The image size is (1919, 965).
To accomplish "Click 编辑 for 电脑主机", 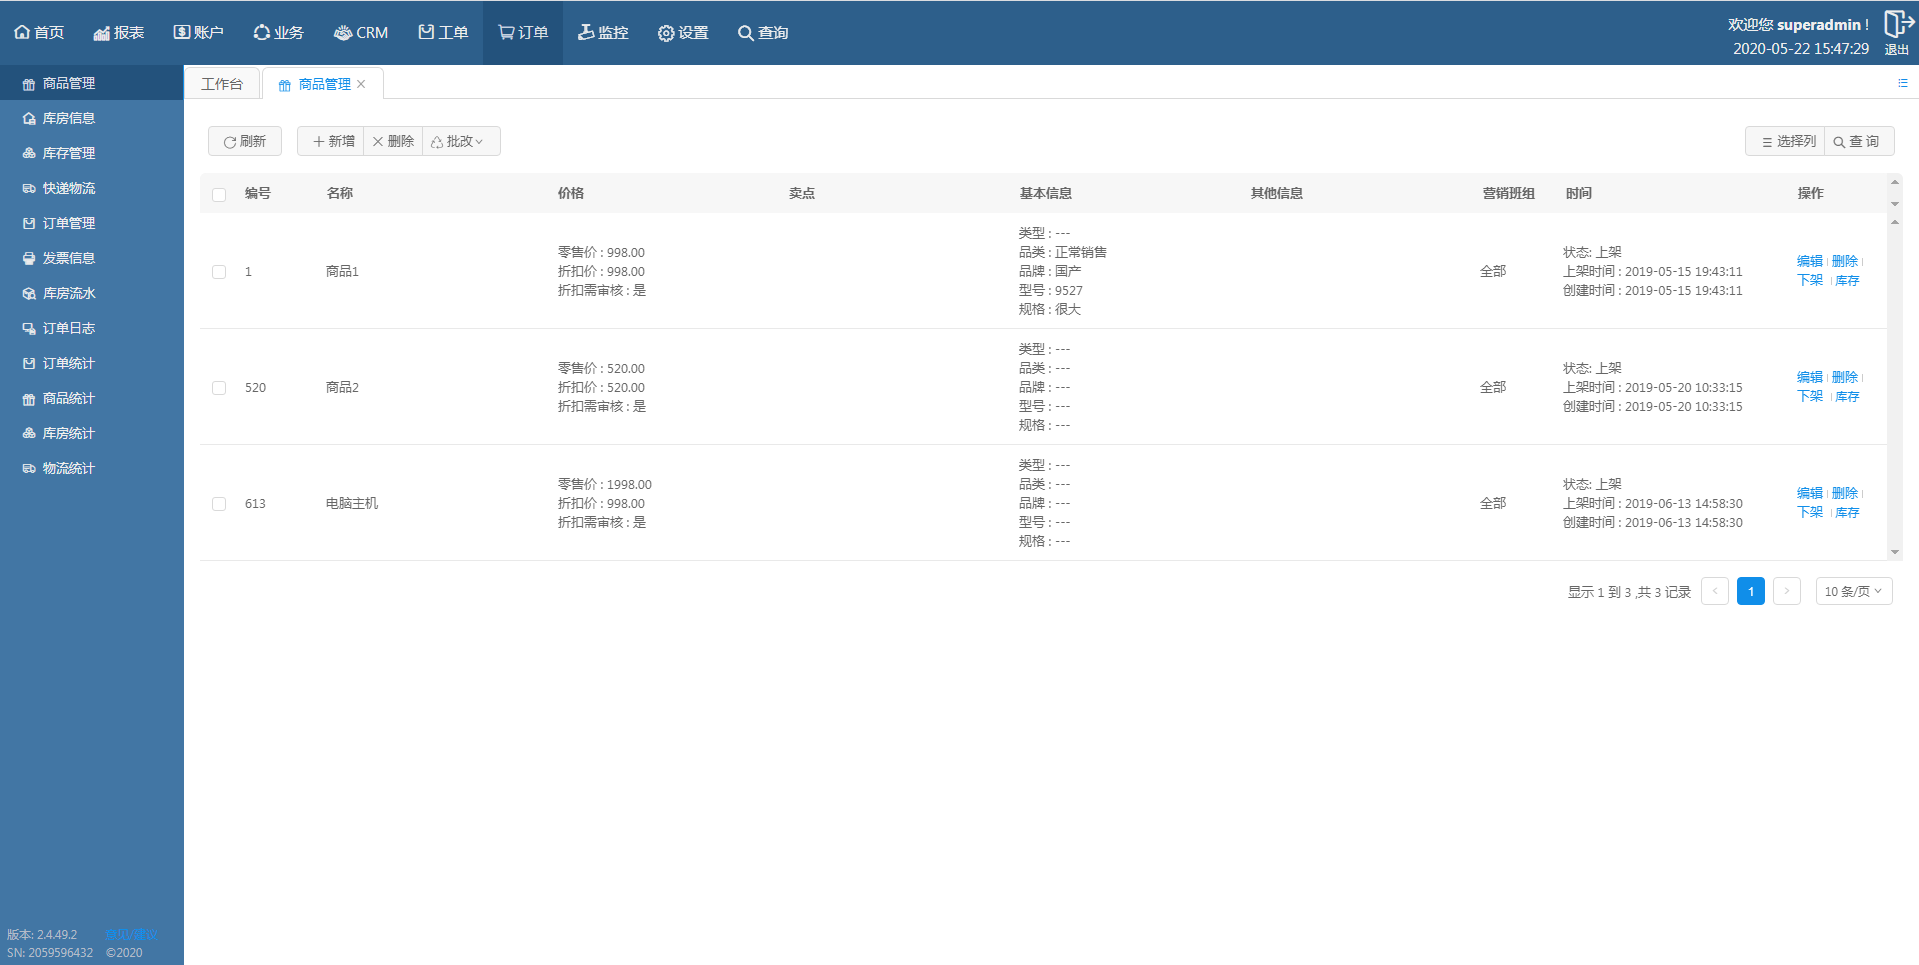I will (1810, 493).
